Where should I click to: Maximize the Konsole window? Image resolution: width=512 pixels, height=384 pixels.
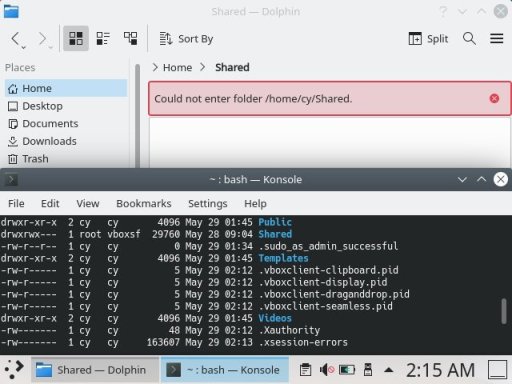481,180
